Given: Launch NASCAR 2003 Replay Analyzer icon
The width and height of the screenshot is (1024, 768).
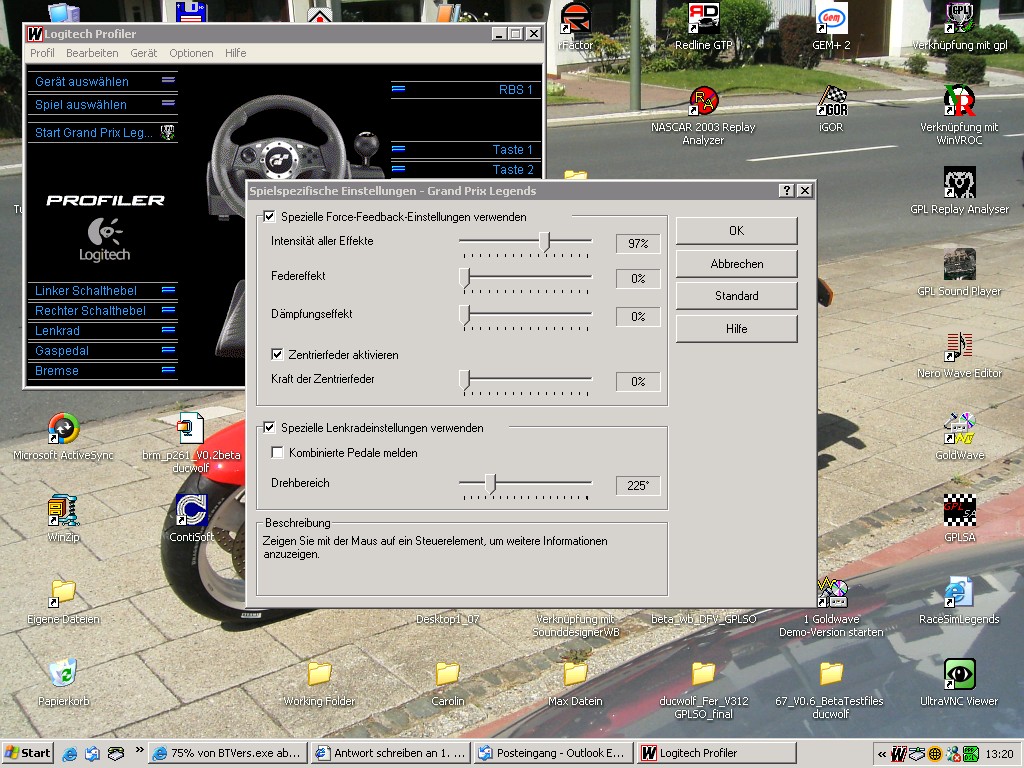Looking at the screenshot, I should tap(703, 101).
